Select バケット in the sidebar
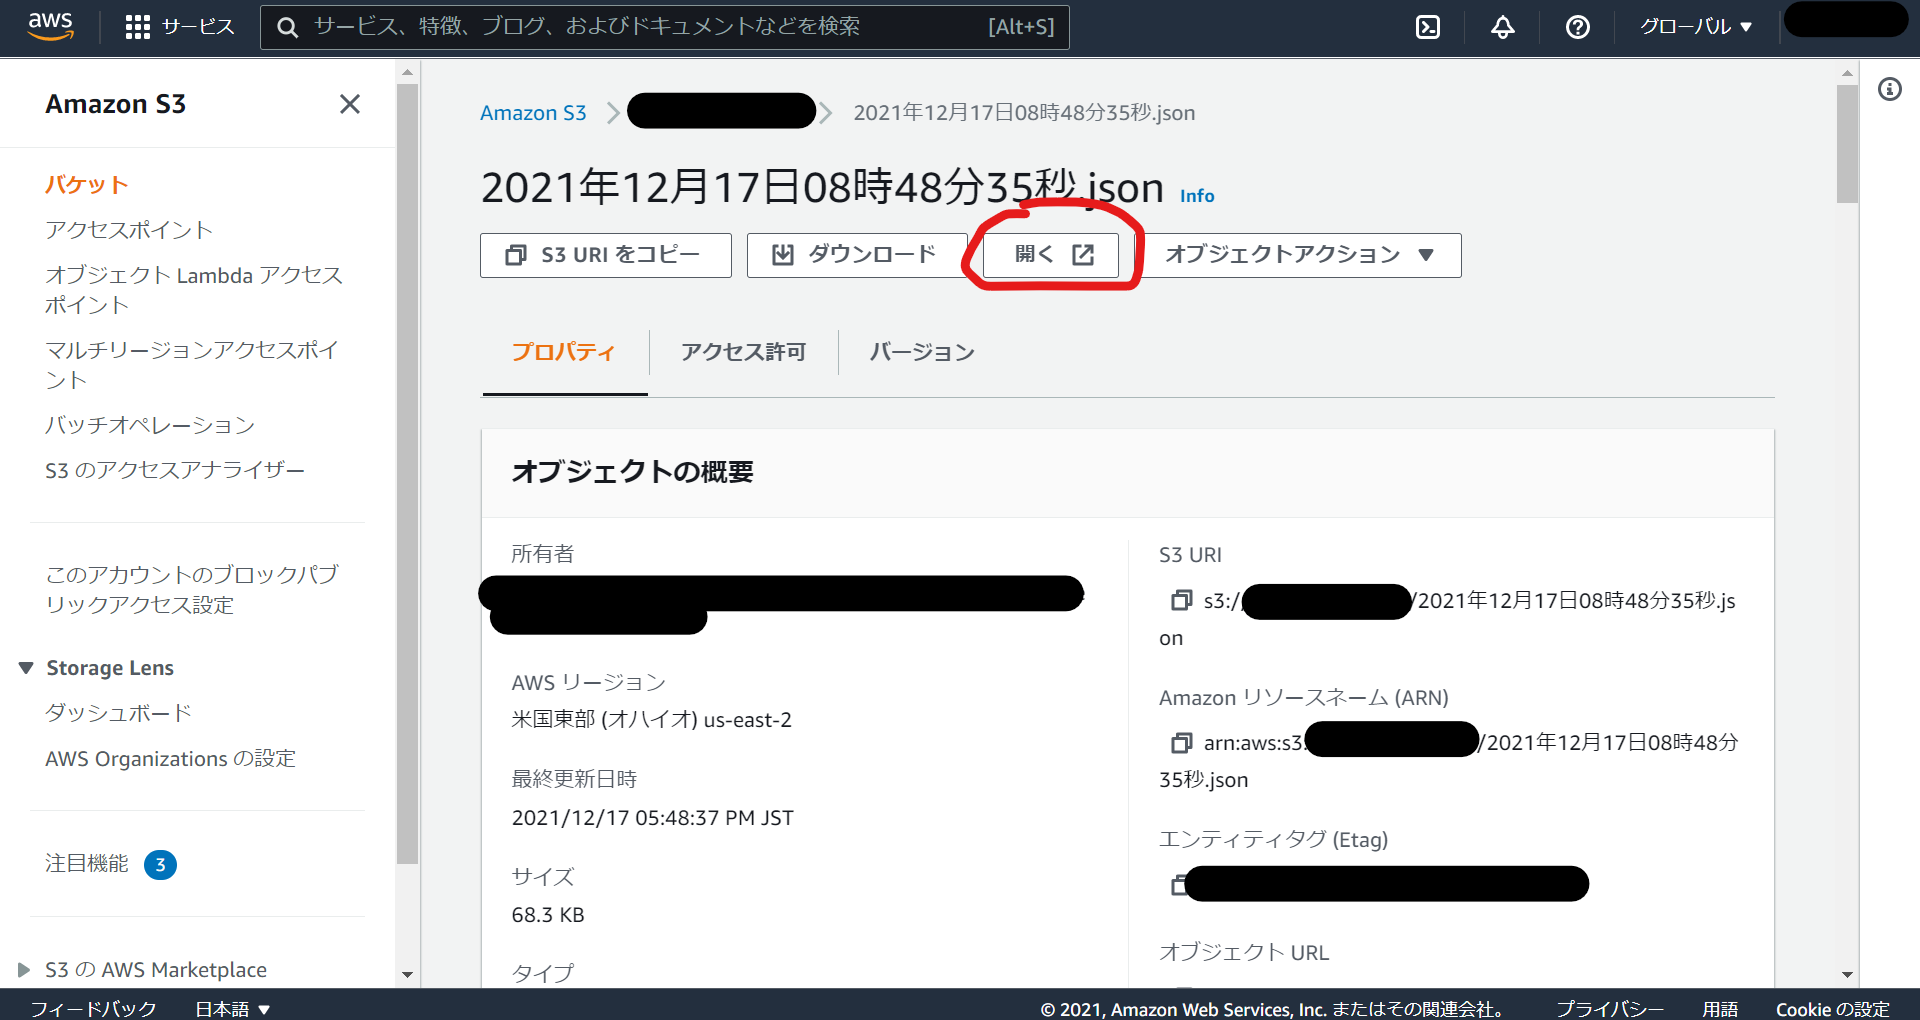Screen dimensions: 1920x1020 (x=86, y=184)
